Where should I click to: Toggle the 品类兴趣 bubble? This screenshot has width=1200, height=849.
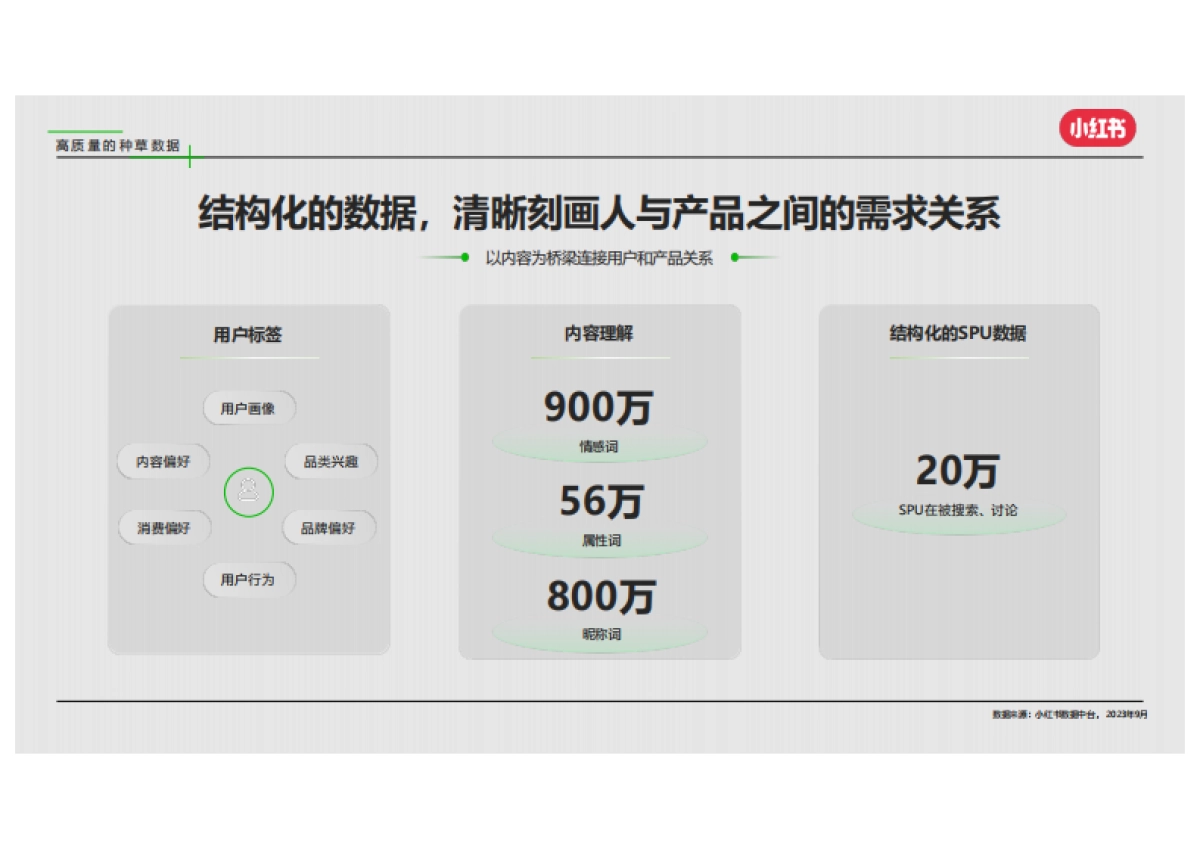click(x=331, y=462)
